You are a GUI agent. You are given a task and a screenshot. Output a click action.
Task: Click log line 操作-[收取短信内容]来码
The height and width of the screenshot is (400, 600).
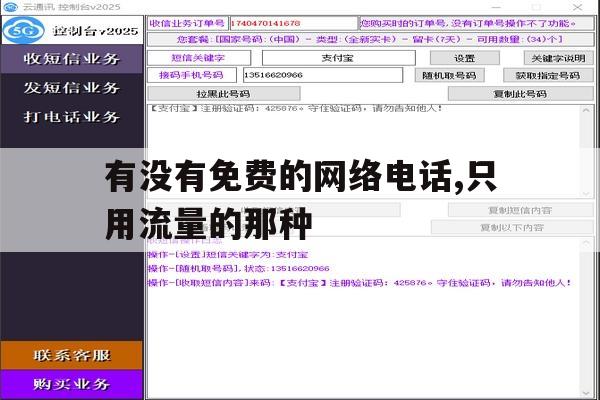360,283
